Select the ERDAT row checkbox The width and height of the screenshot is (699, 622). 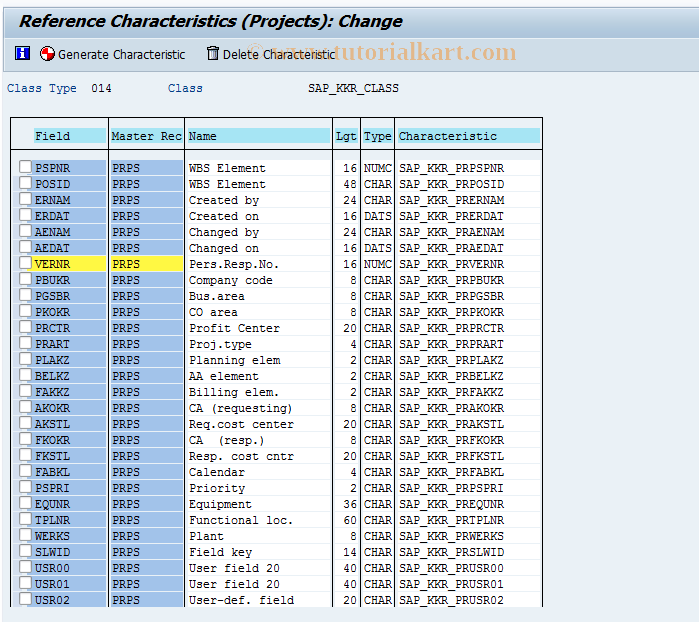25,215
